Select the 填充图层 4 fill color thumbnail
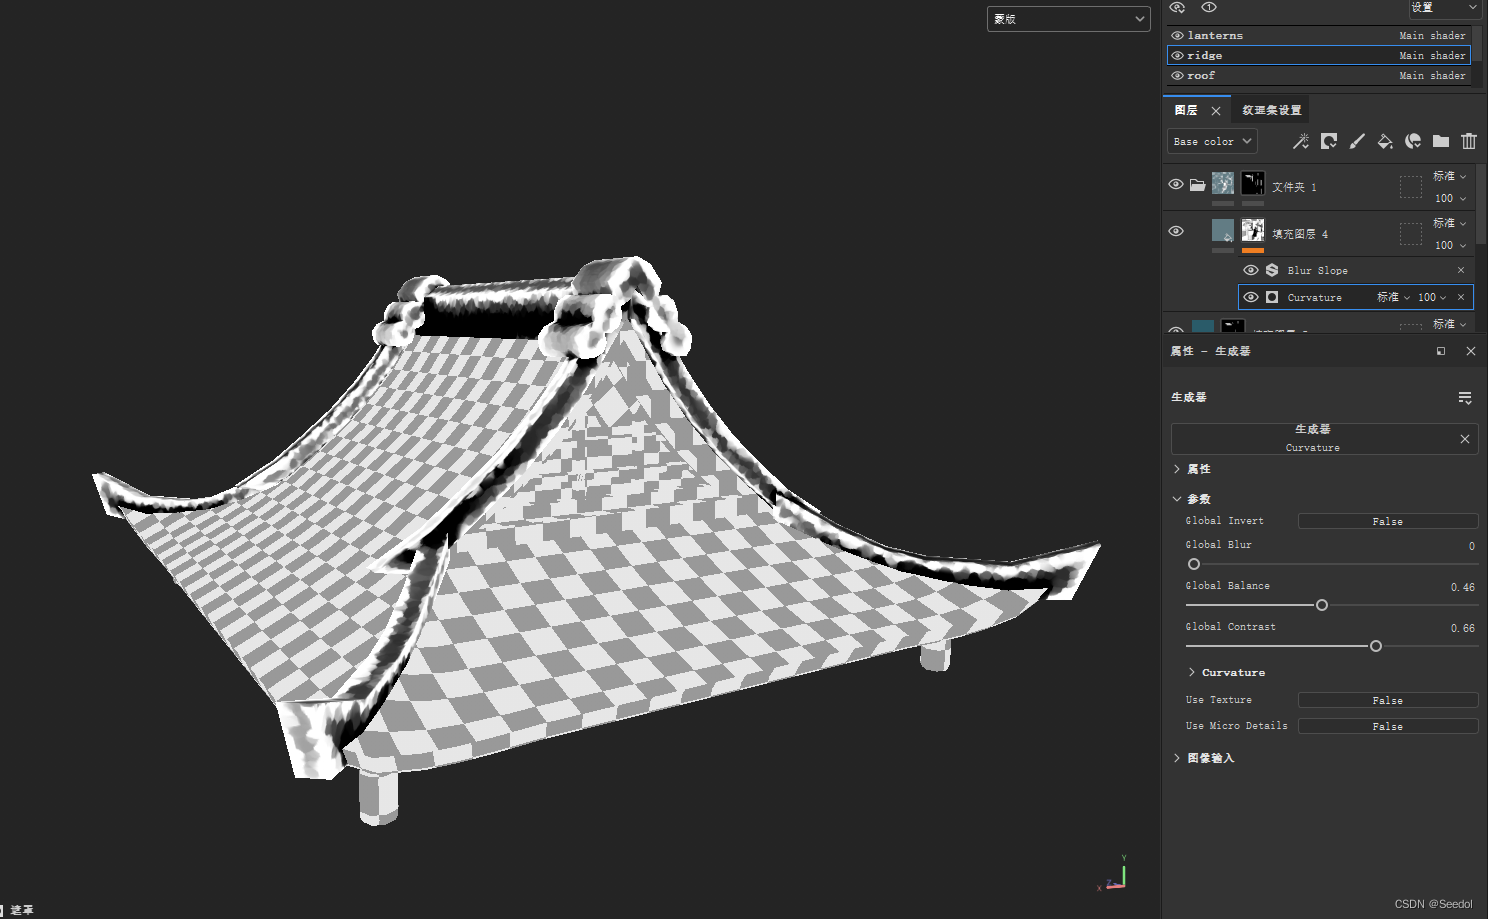This screenshot has width=1488, height=919. [x=1223, y=230]
